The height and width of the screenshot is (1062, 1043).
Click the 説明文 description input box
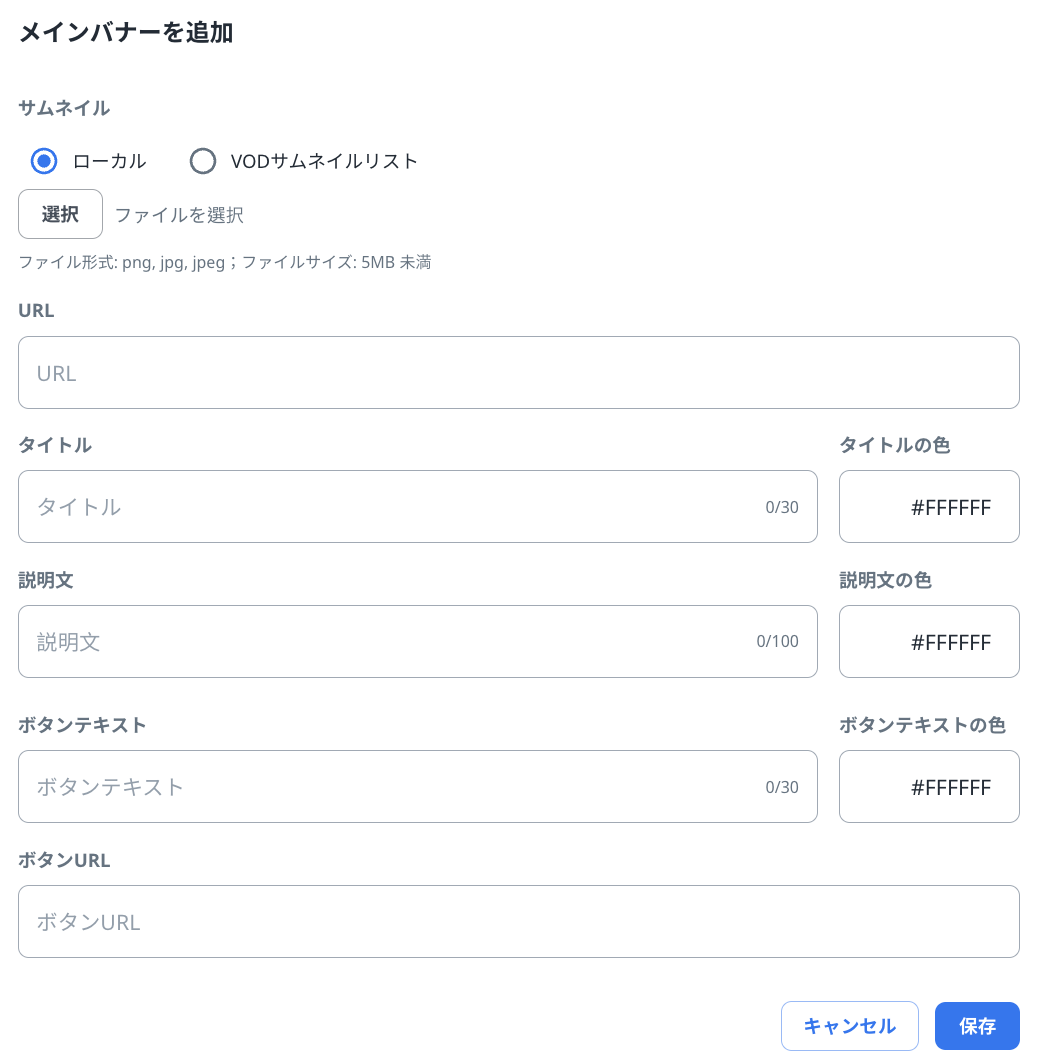[x=390, y=642]
